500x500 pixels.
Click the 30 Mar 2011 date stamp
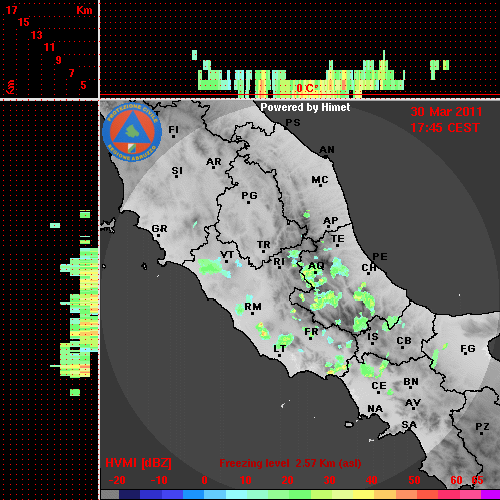[446, 112]
